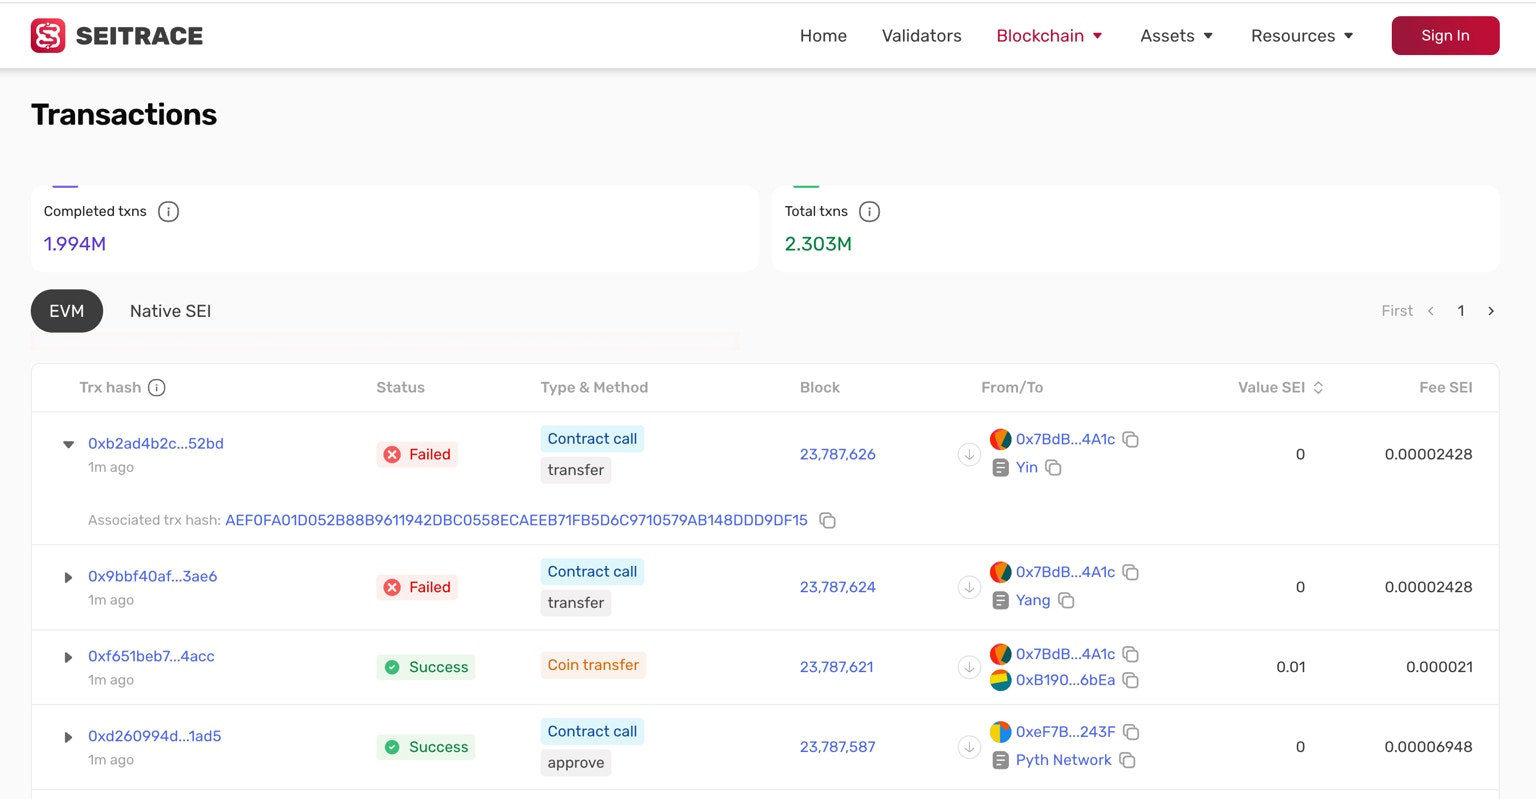This screenshot has width=1536, height=799.
Task: Copy address 0x7BdB...4A1c in block 23,787,621 row
Action: click(x=1131, y=655)
